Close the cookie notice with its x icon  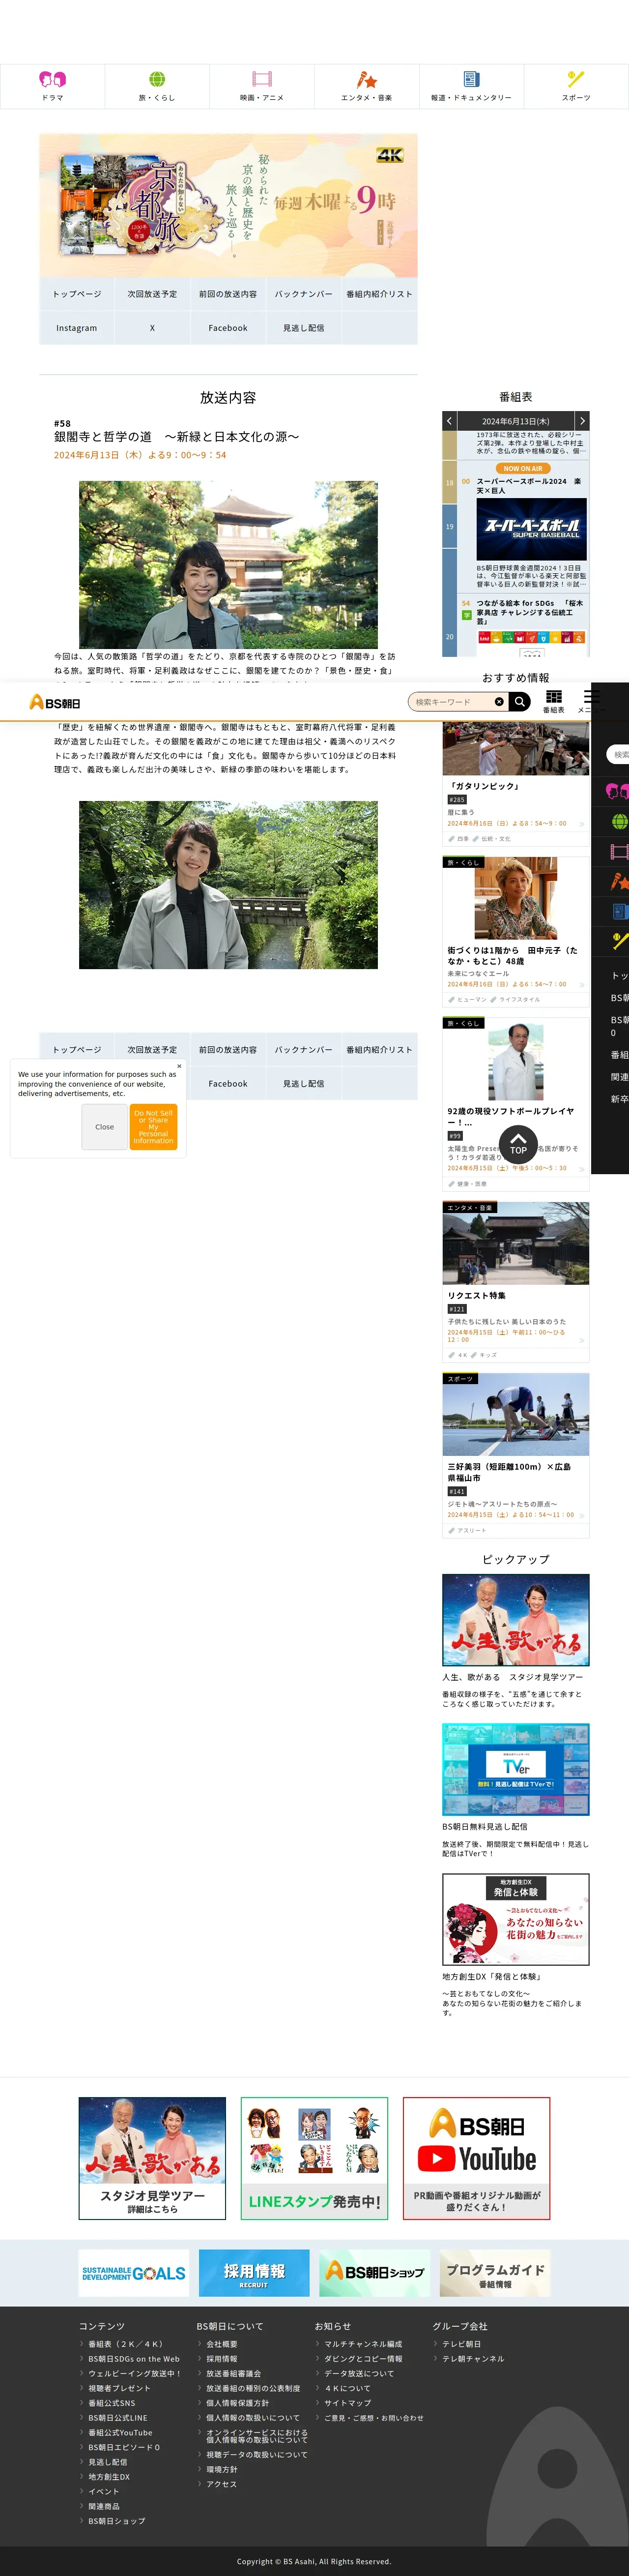[179, 1066]
